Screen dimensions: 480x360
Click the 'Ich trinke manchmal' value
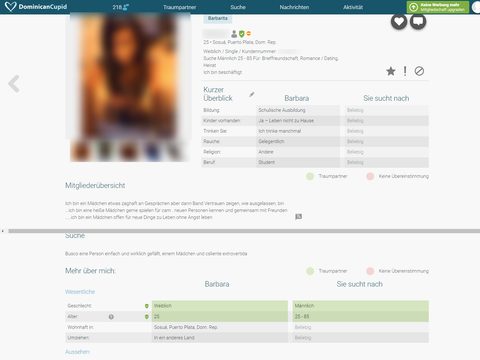(x=280, y=131)
